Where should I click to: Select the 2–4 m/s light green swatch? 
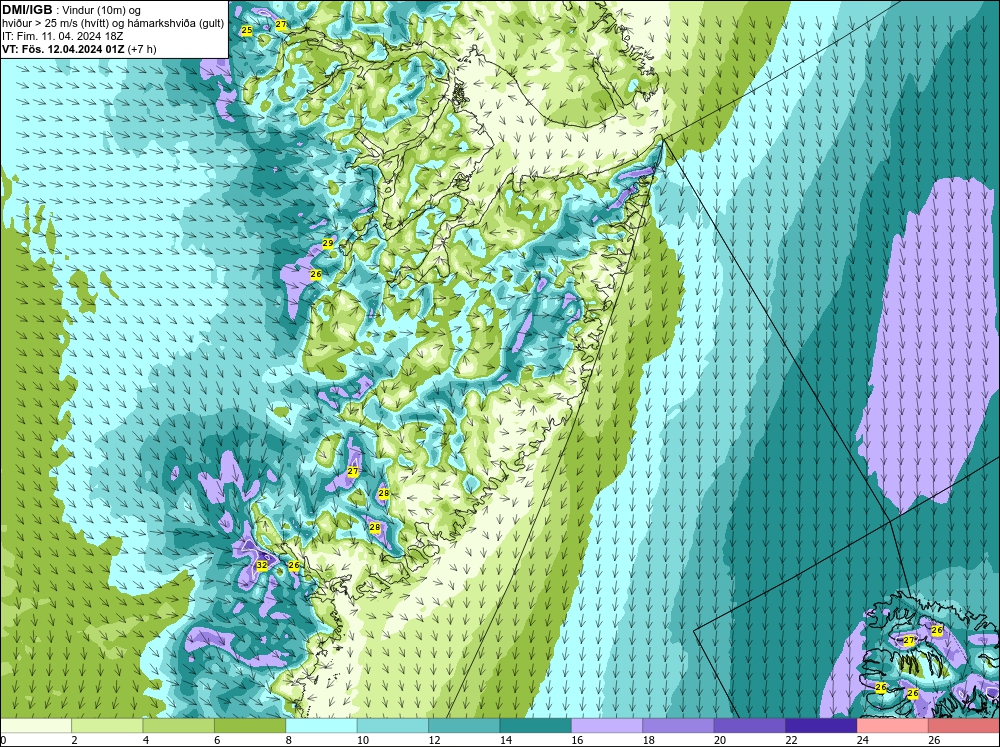107,726
